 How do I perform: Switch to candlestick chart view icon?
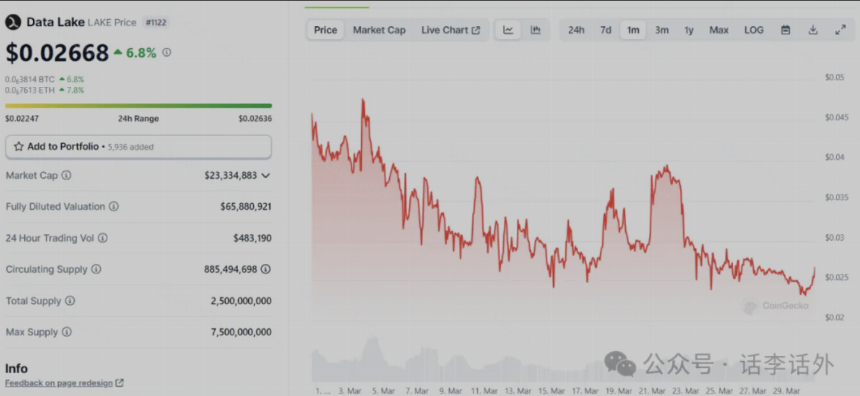[x=535, y=30]
